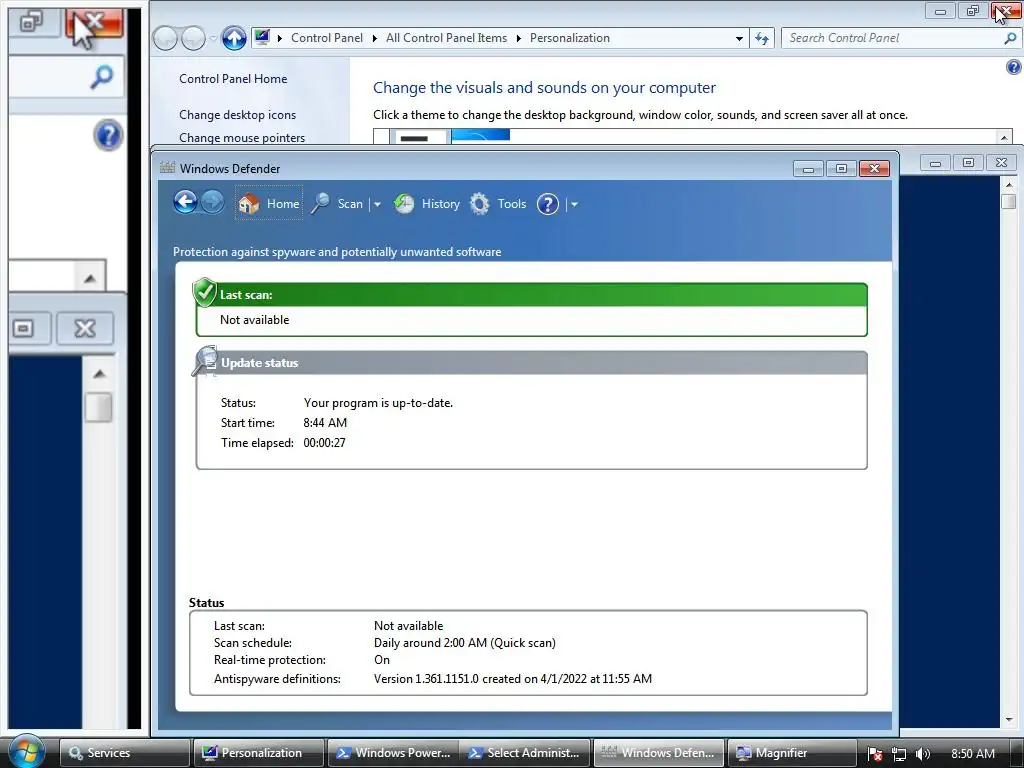Click the Real-time protection 'On' value
This screenshot has width=1024, height=768.
pos(381,660)
